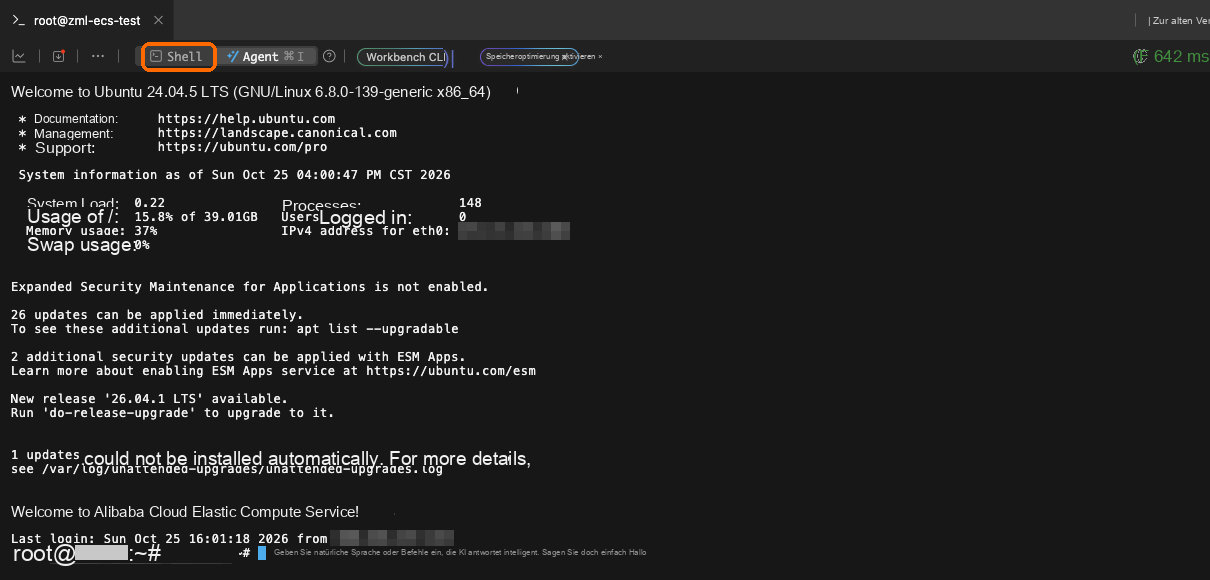The image size is (1210, 580).
Task: Dismiss the Speicheroptimierung aktivieren chip
Action: (x=600, y=57)
